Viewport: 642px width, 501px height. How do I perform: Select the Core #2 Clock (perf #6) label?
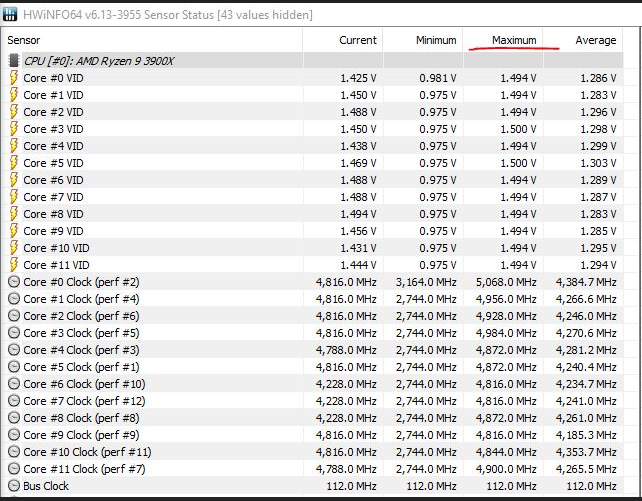coord(81,316)
